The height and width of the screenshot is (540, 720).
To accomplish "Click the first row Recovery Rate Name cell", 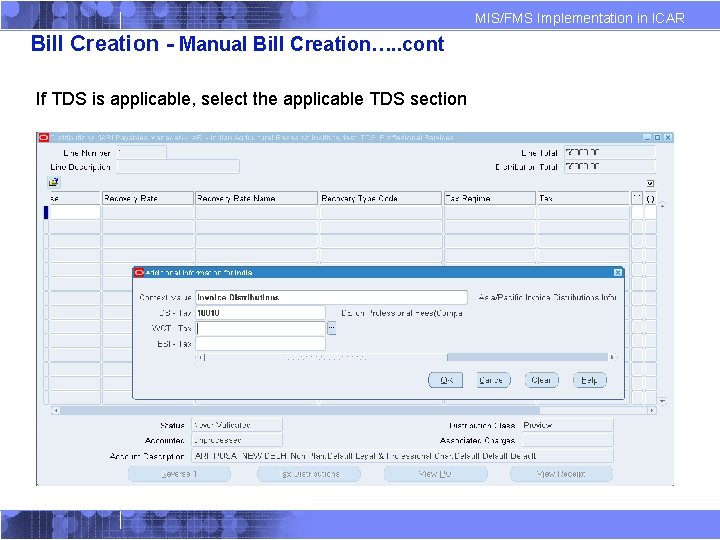I will [256, 212].
